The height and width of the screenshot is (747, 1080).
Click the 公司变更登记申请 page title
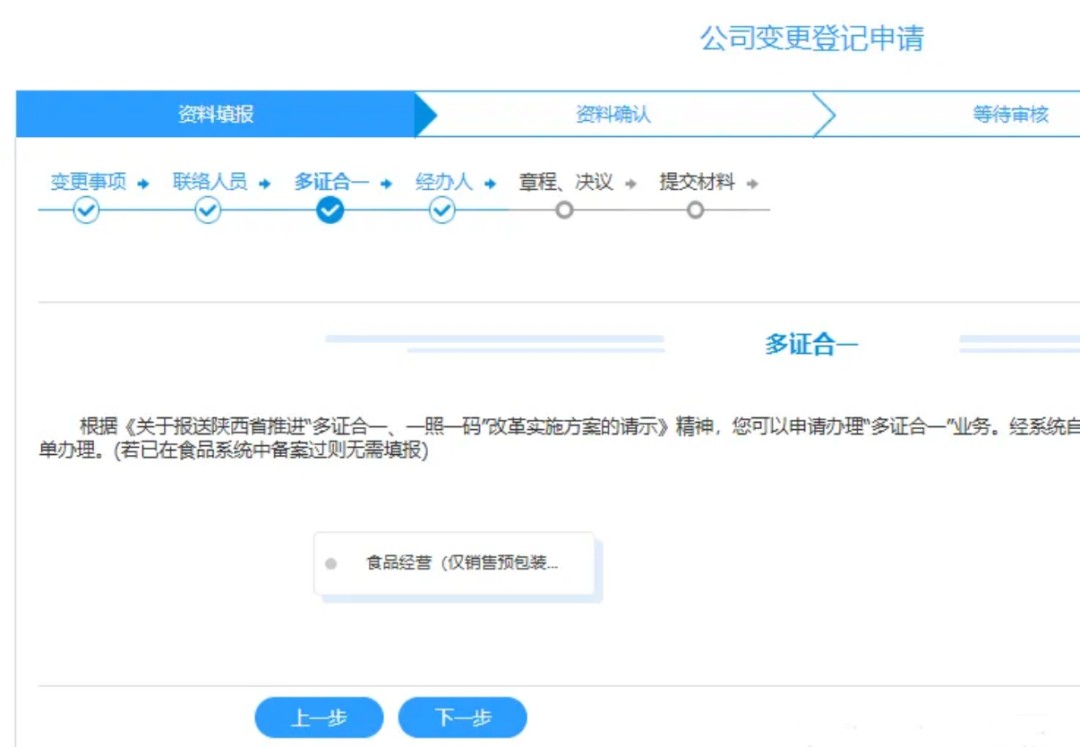[812, 39]
